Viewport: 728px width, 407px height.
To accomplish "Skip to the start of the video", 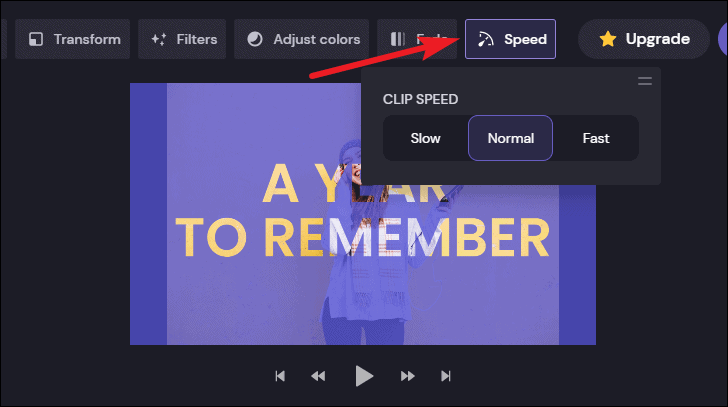I will pyautogui.click(x=280, y=376).
